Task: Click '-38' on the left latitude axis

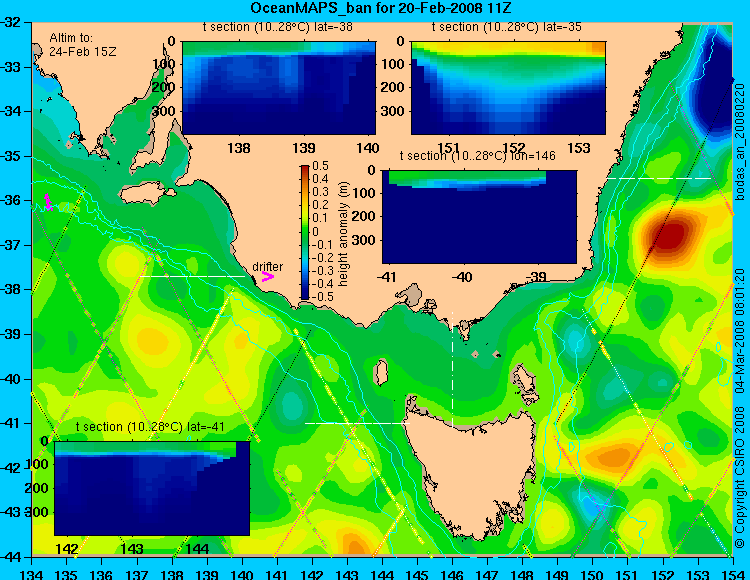Action: (x=11, y=290)
